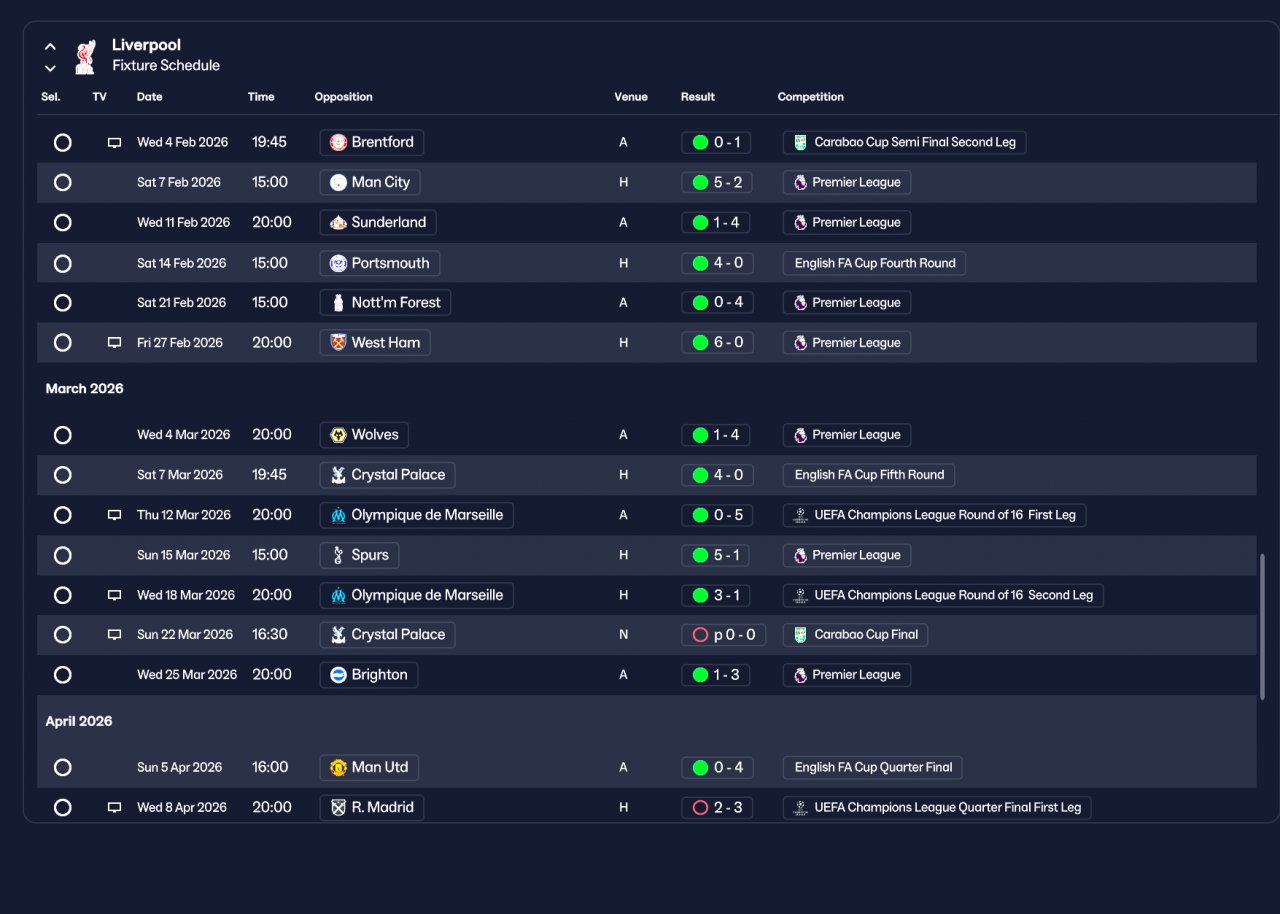
Task: Sort by the Opposition column header
Action: click(x=343, y=97)
